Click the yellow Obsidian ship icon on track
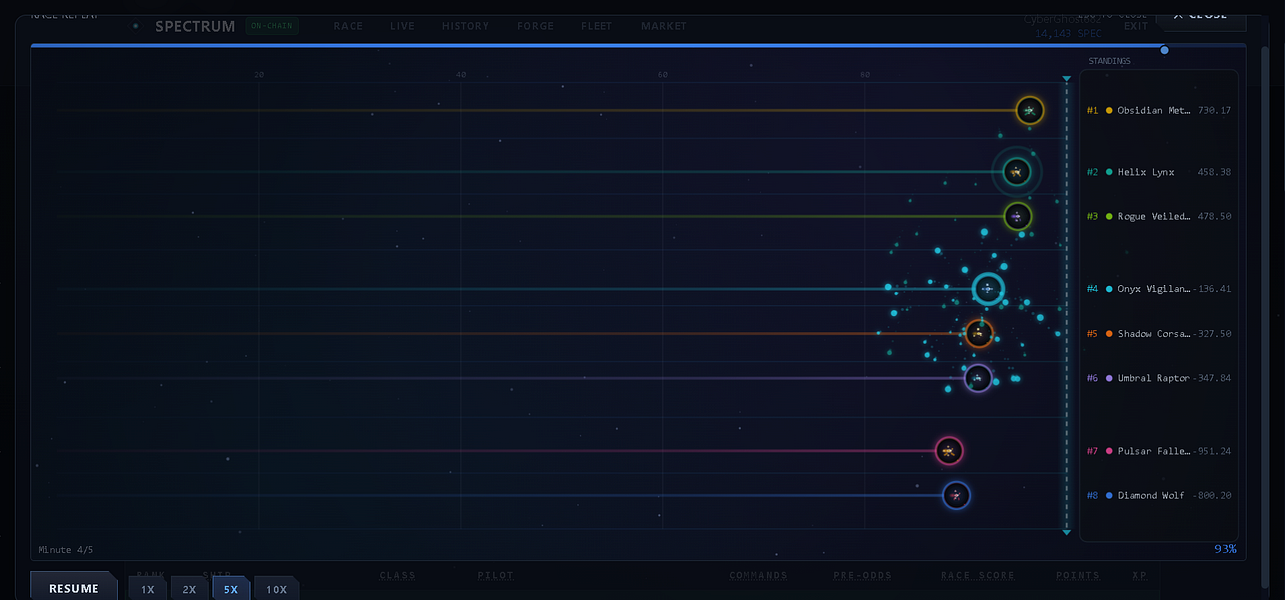1285x600 pixels. [1030, 111]
